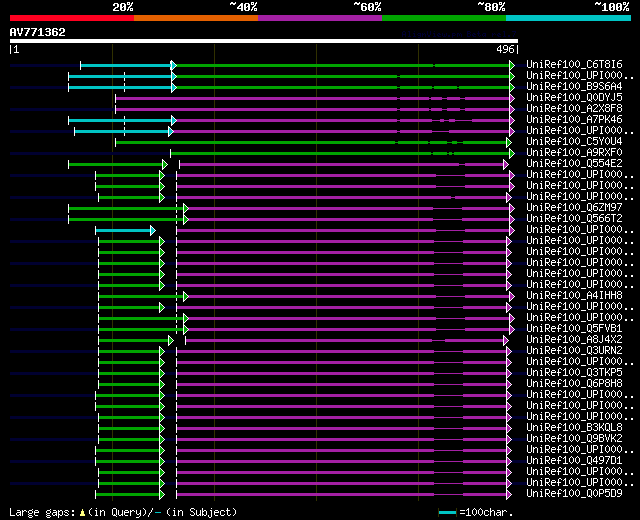Image resolution: width=640 pixels, height=520 pixels.
Task: Select the UniRef100_Q6P8H8 label
Action: click(x=574, y=383)
